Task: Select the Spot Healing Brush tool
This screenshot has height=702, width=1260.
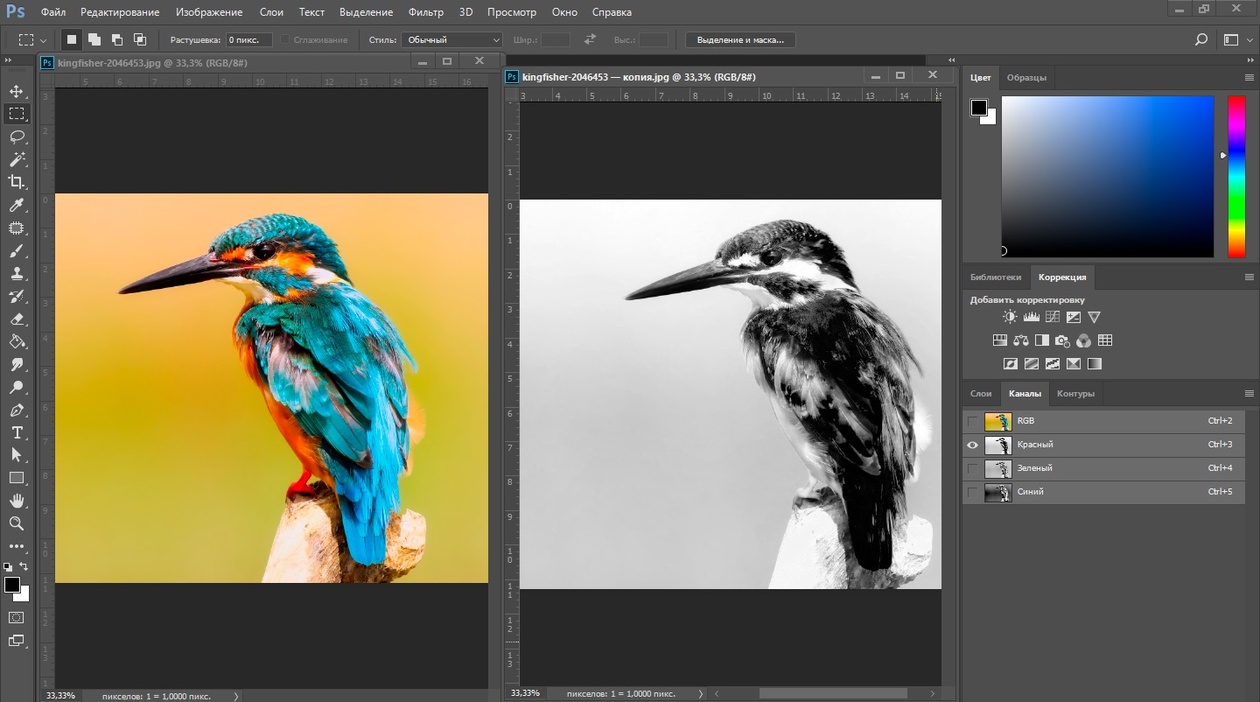Action: pos(16,228)
